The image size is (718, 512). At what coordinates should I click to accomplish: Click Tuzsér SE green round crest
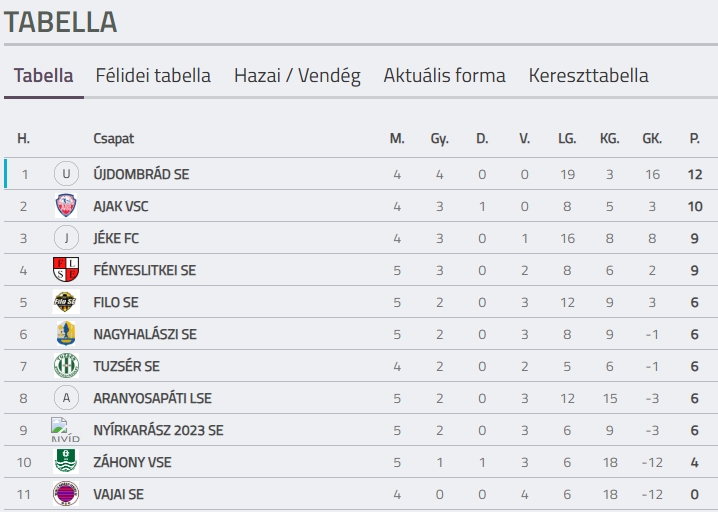(x=66, y=366)
